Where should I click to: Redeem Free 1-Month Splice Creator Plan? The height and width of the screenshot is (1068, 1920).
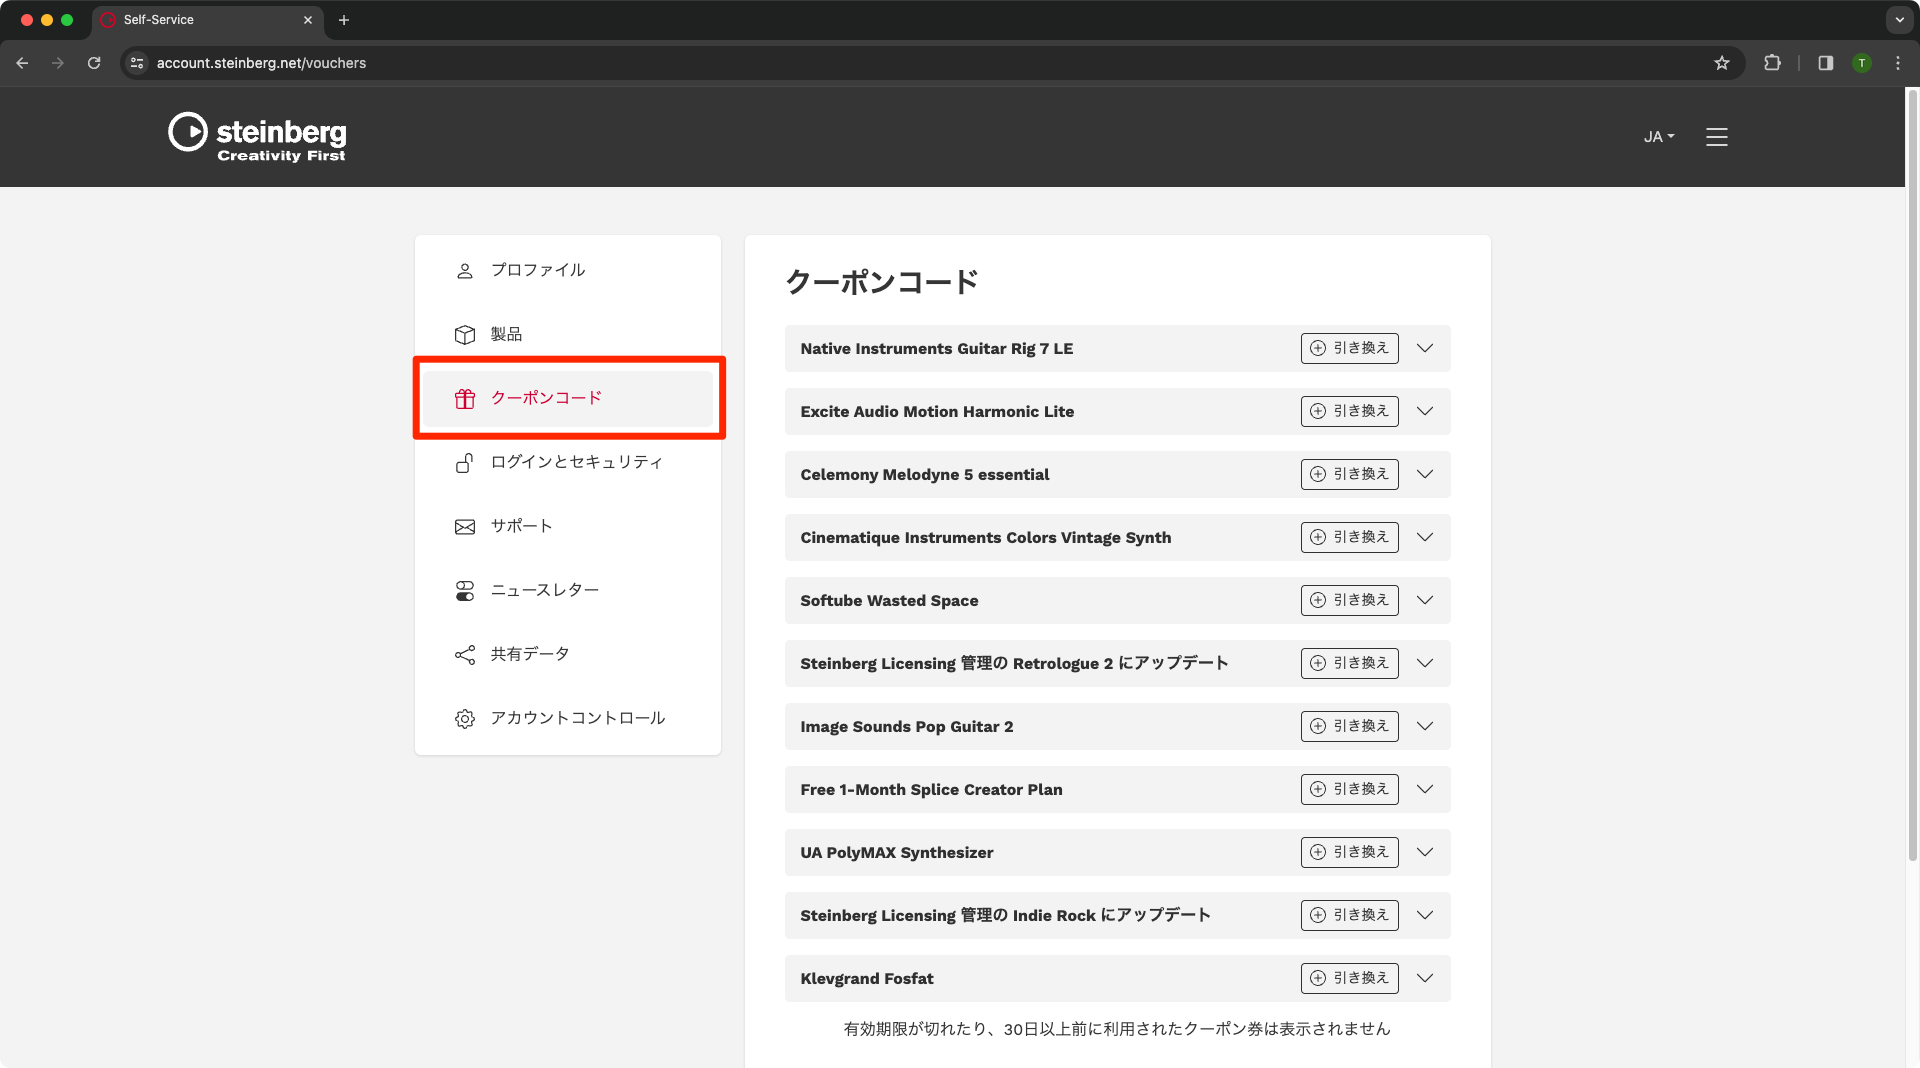coord(1349,789)
